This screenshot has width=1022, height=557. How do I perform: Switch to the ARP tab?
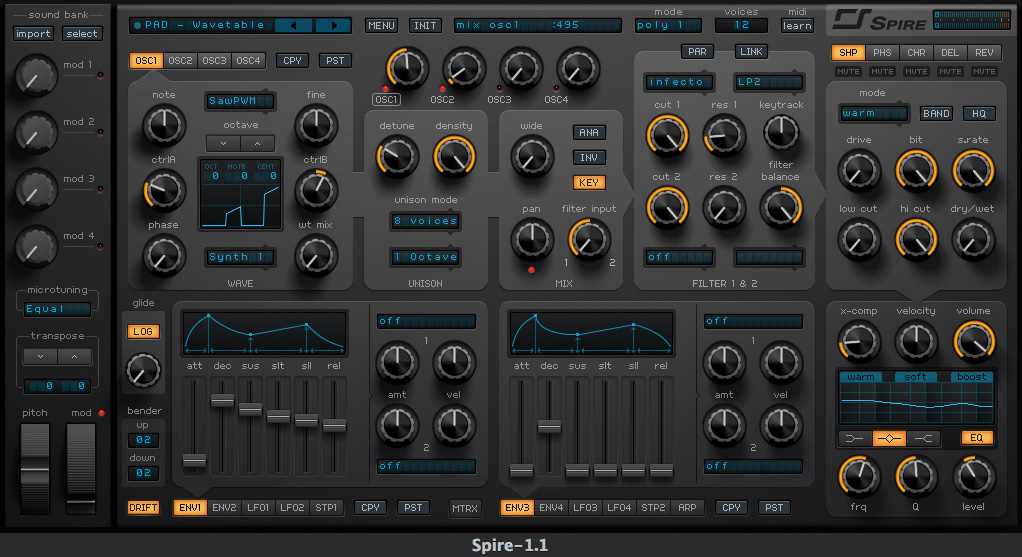tap(687, 507)
